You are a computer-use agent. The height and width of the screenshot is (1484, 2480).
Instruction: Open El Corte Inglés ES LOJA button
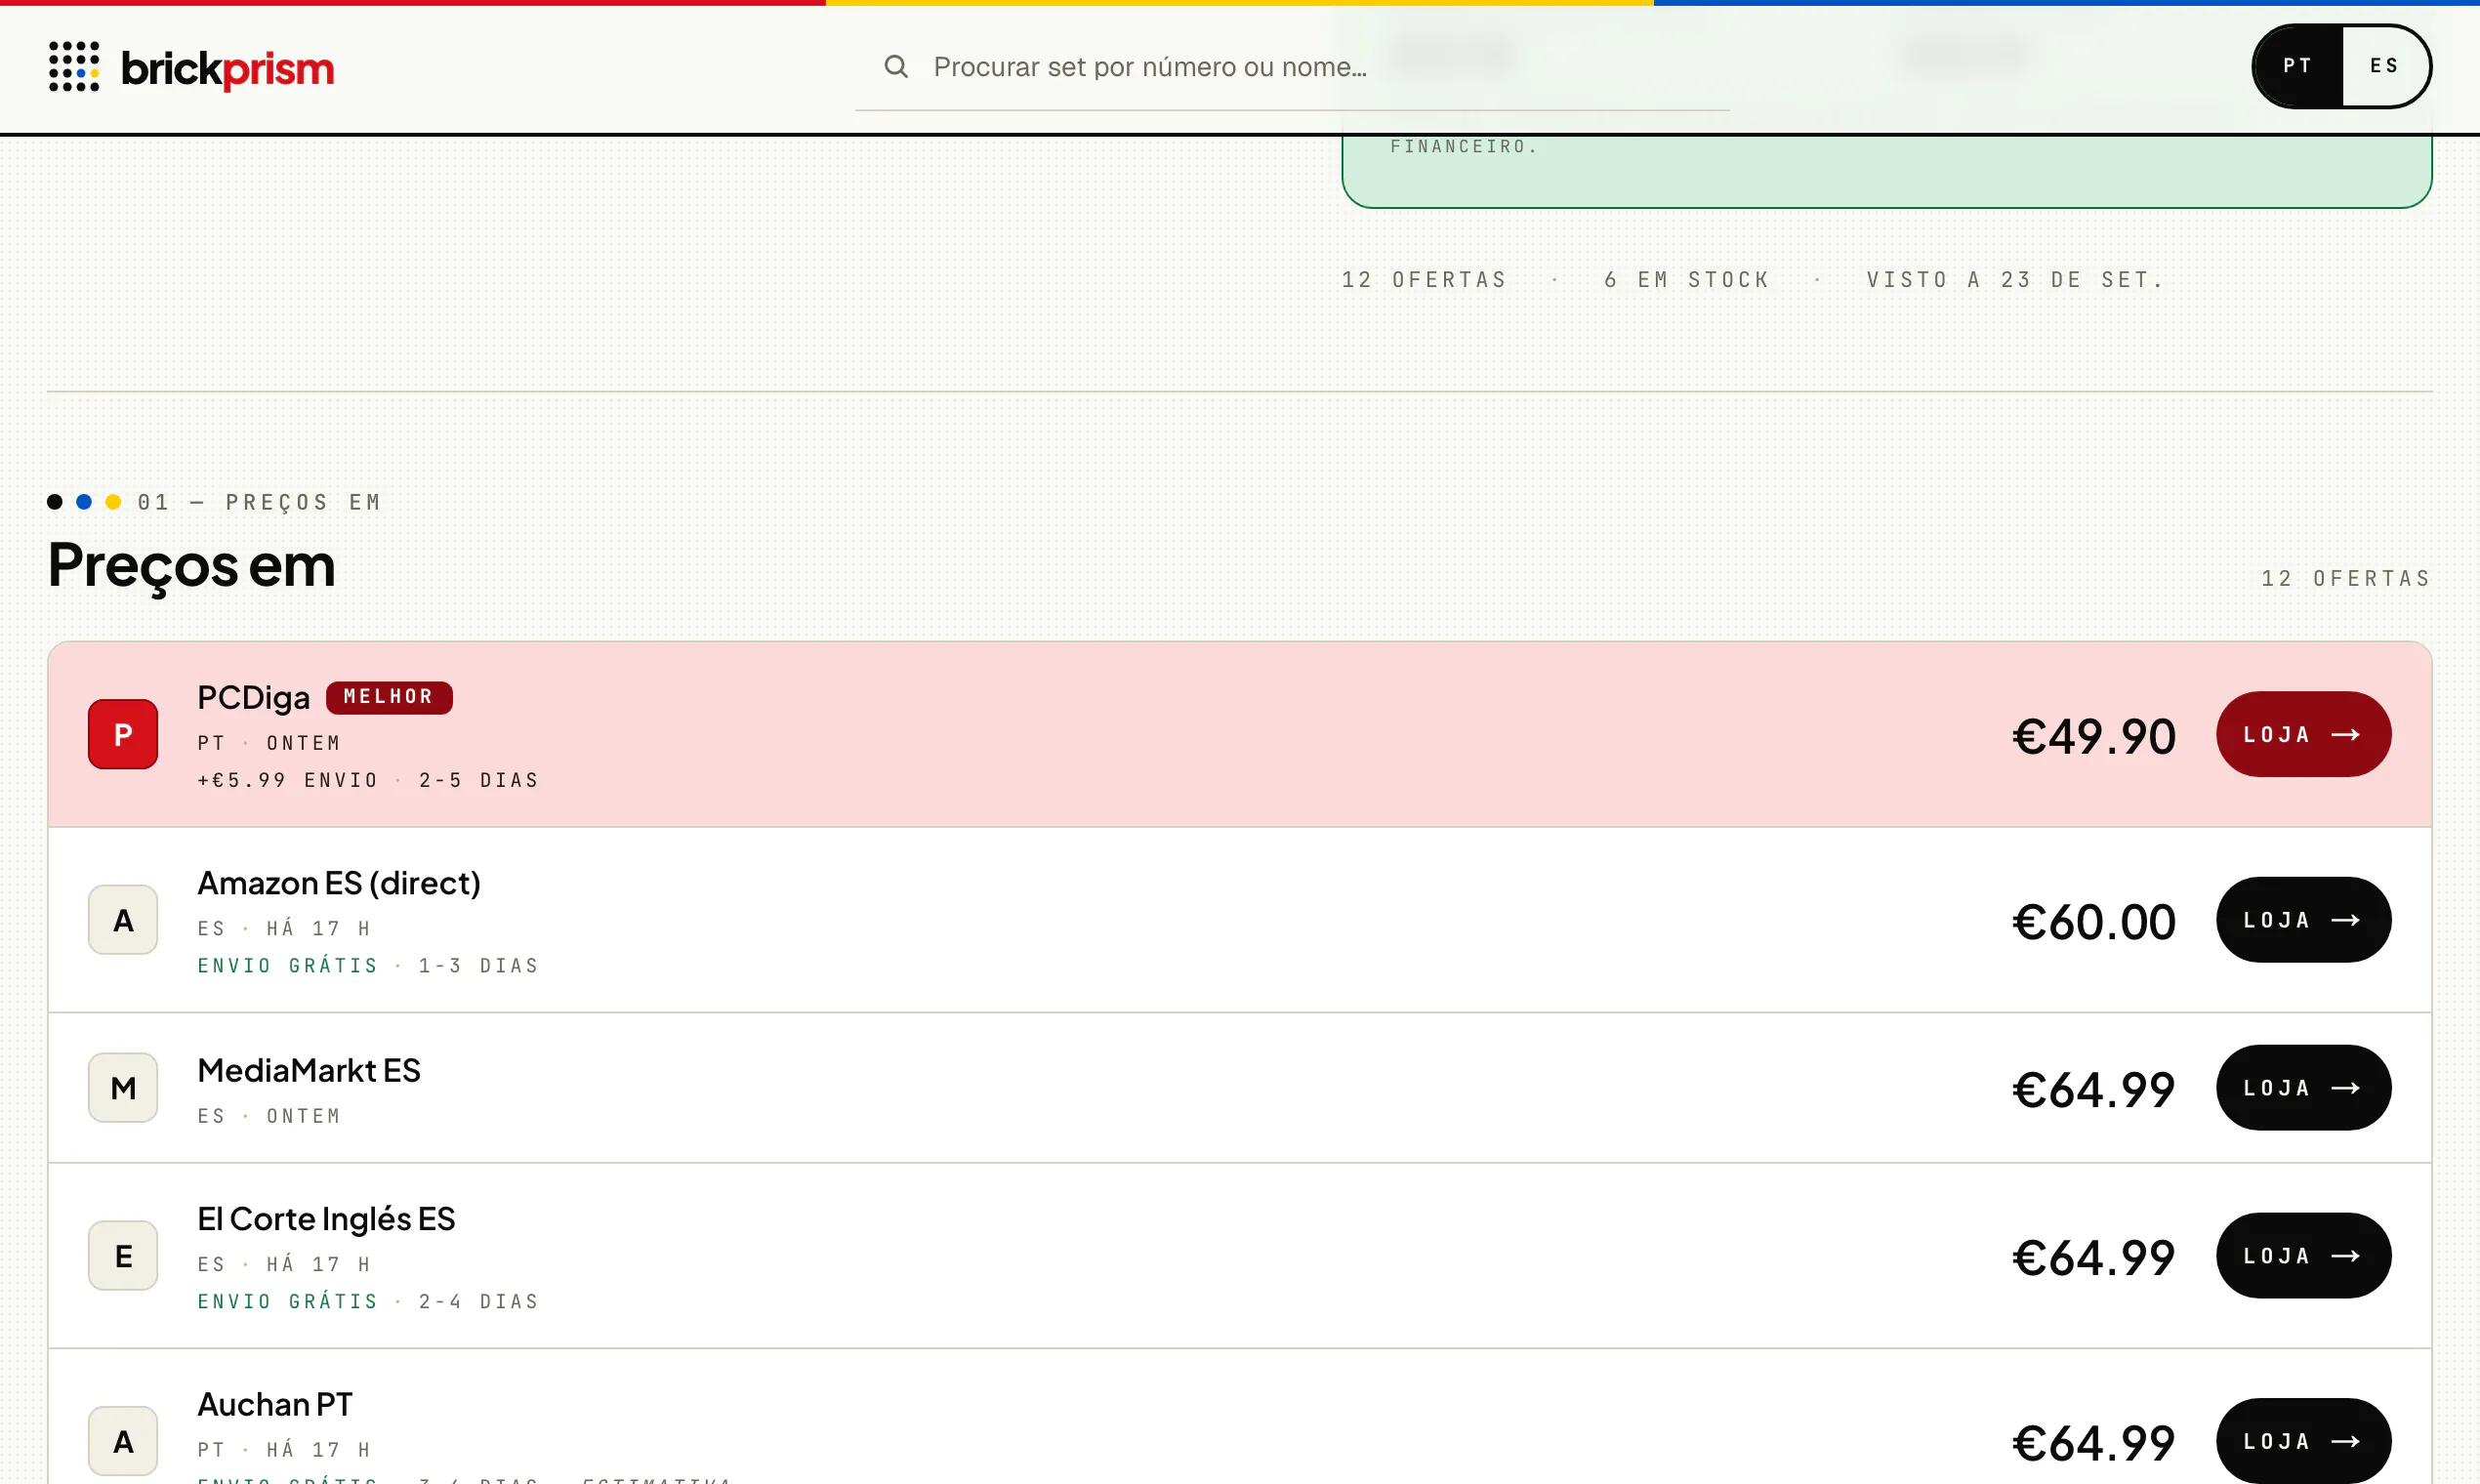pyautogui.click(x=2303, y=1256)
